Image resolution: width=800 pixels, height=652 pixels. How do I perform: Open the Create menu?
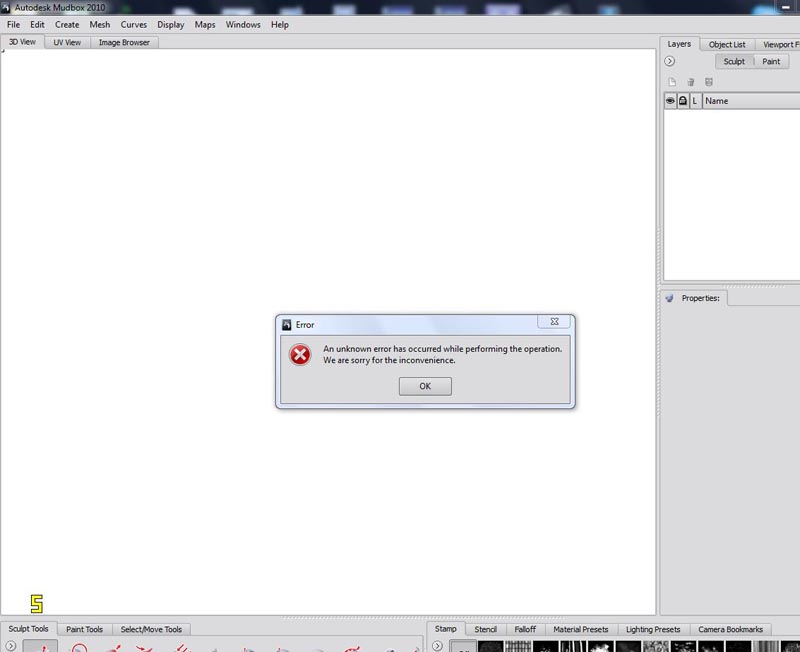(67, 24)
